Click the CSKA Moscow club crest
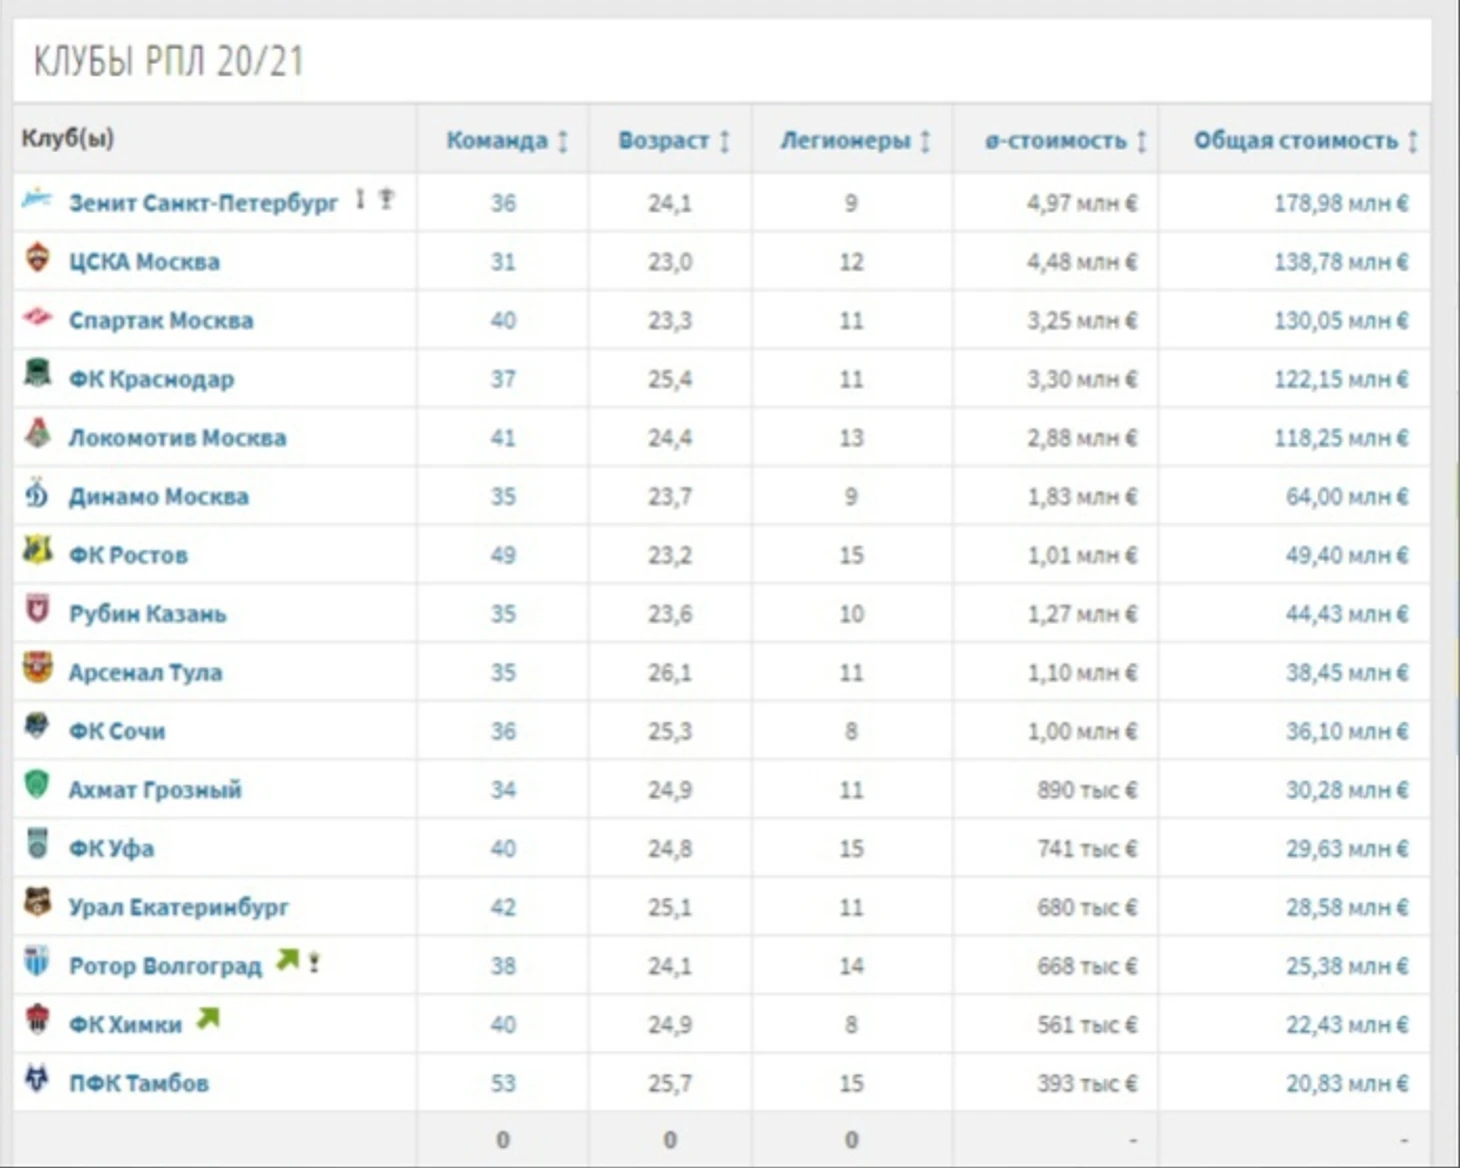 coord(37,258)
